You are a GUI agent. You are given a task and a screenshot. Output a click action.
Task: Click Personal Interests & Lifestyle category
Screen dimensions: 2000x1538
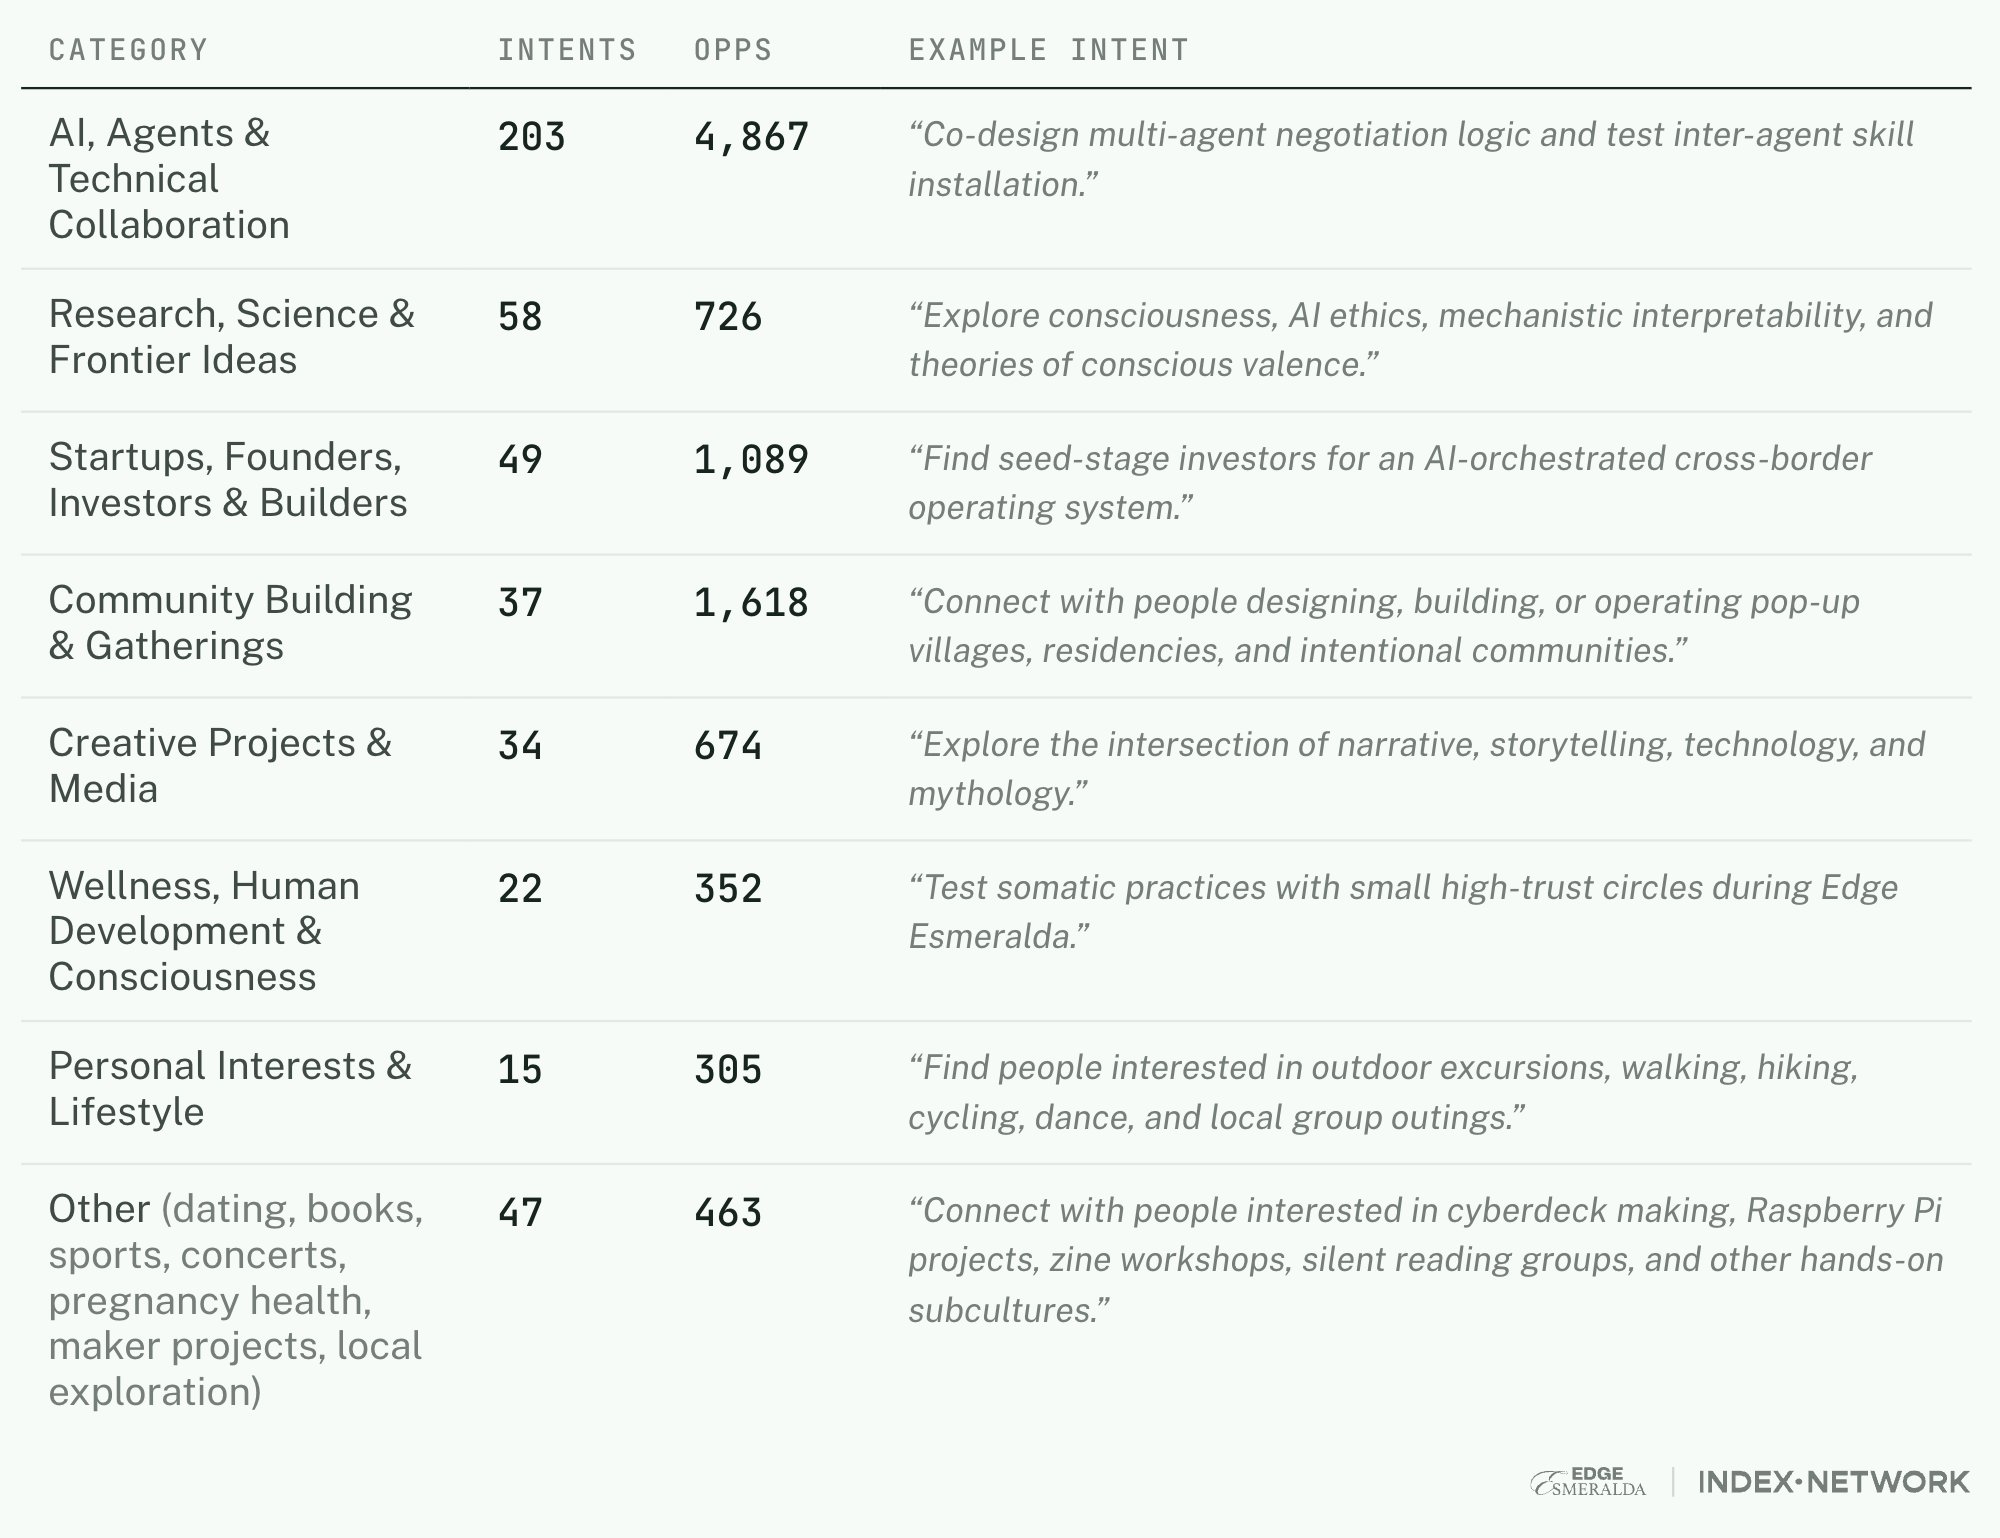(x=230, y=1089)
